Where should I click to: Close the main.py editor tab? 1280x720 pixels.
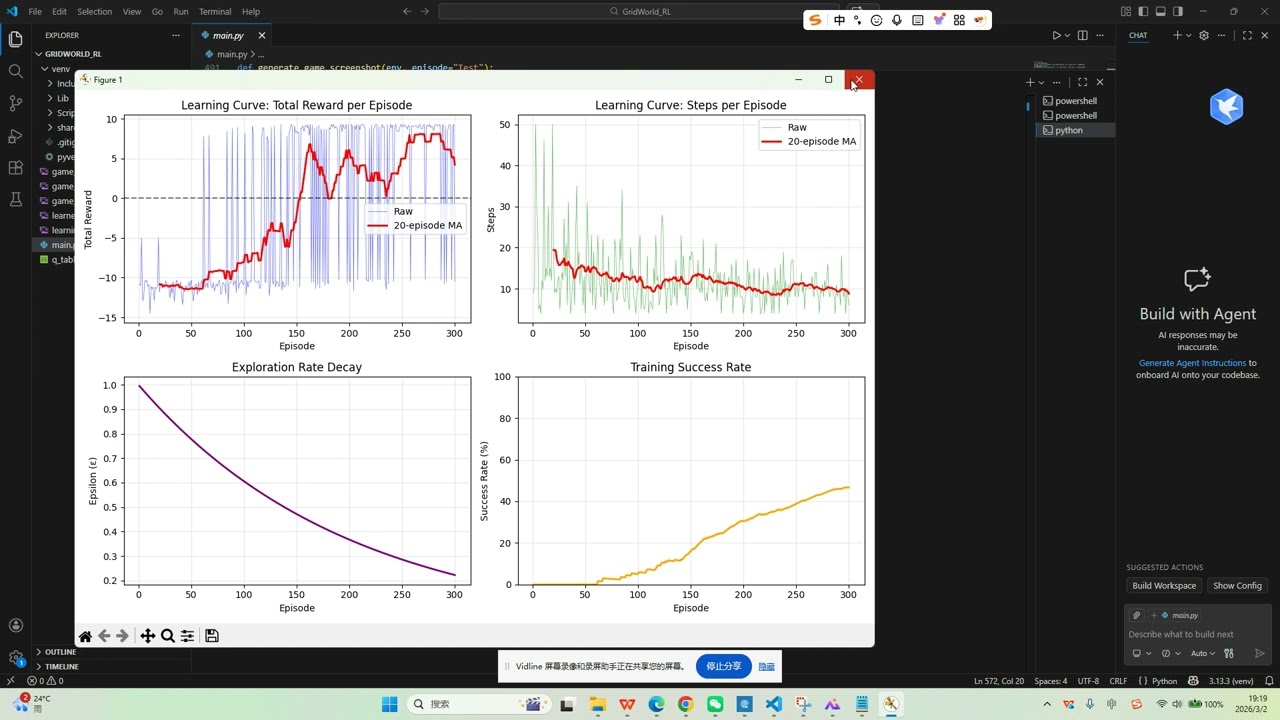click(x=262, y=35)
